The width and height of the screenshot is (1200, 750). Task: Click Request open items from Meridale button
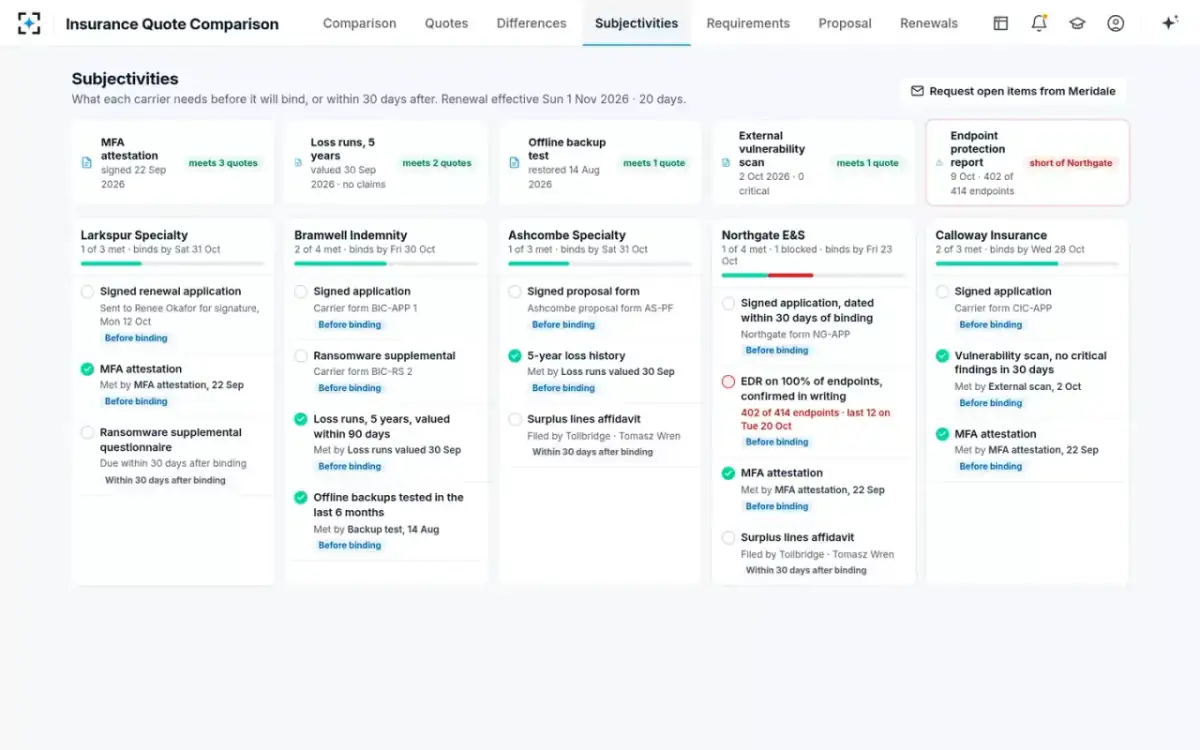[x=1013, y=91]
